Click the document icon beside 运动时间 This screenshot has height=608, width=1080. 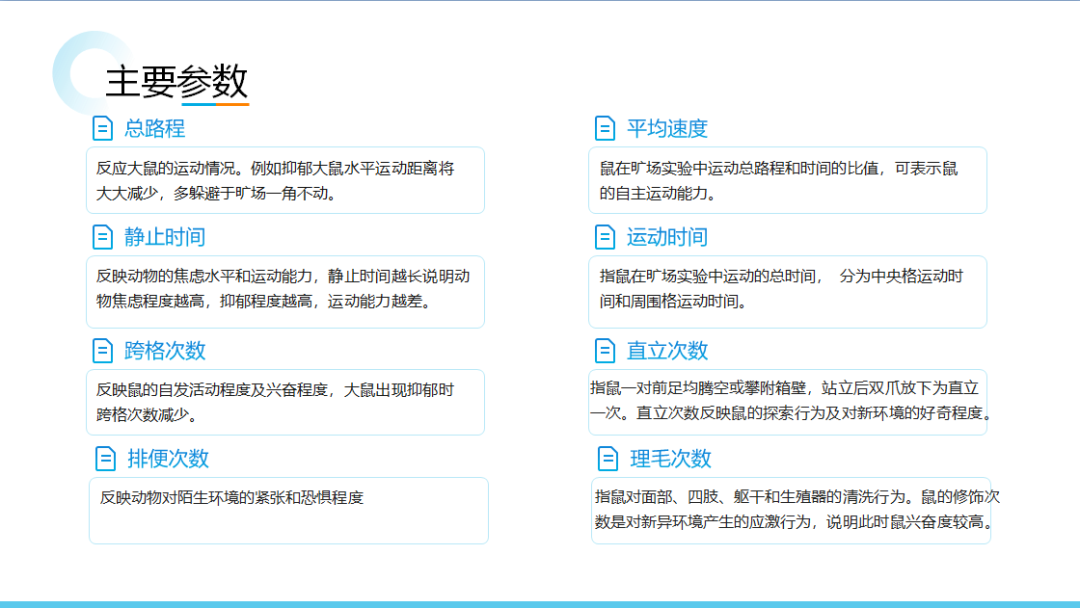coord(605,237)
